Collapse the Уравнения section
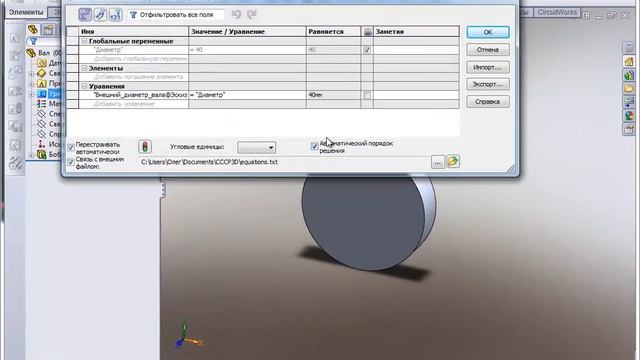Screen dimensions: 640x360 [x=84, y=86]
